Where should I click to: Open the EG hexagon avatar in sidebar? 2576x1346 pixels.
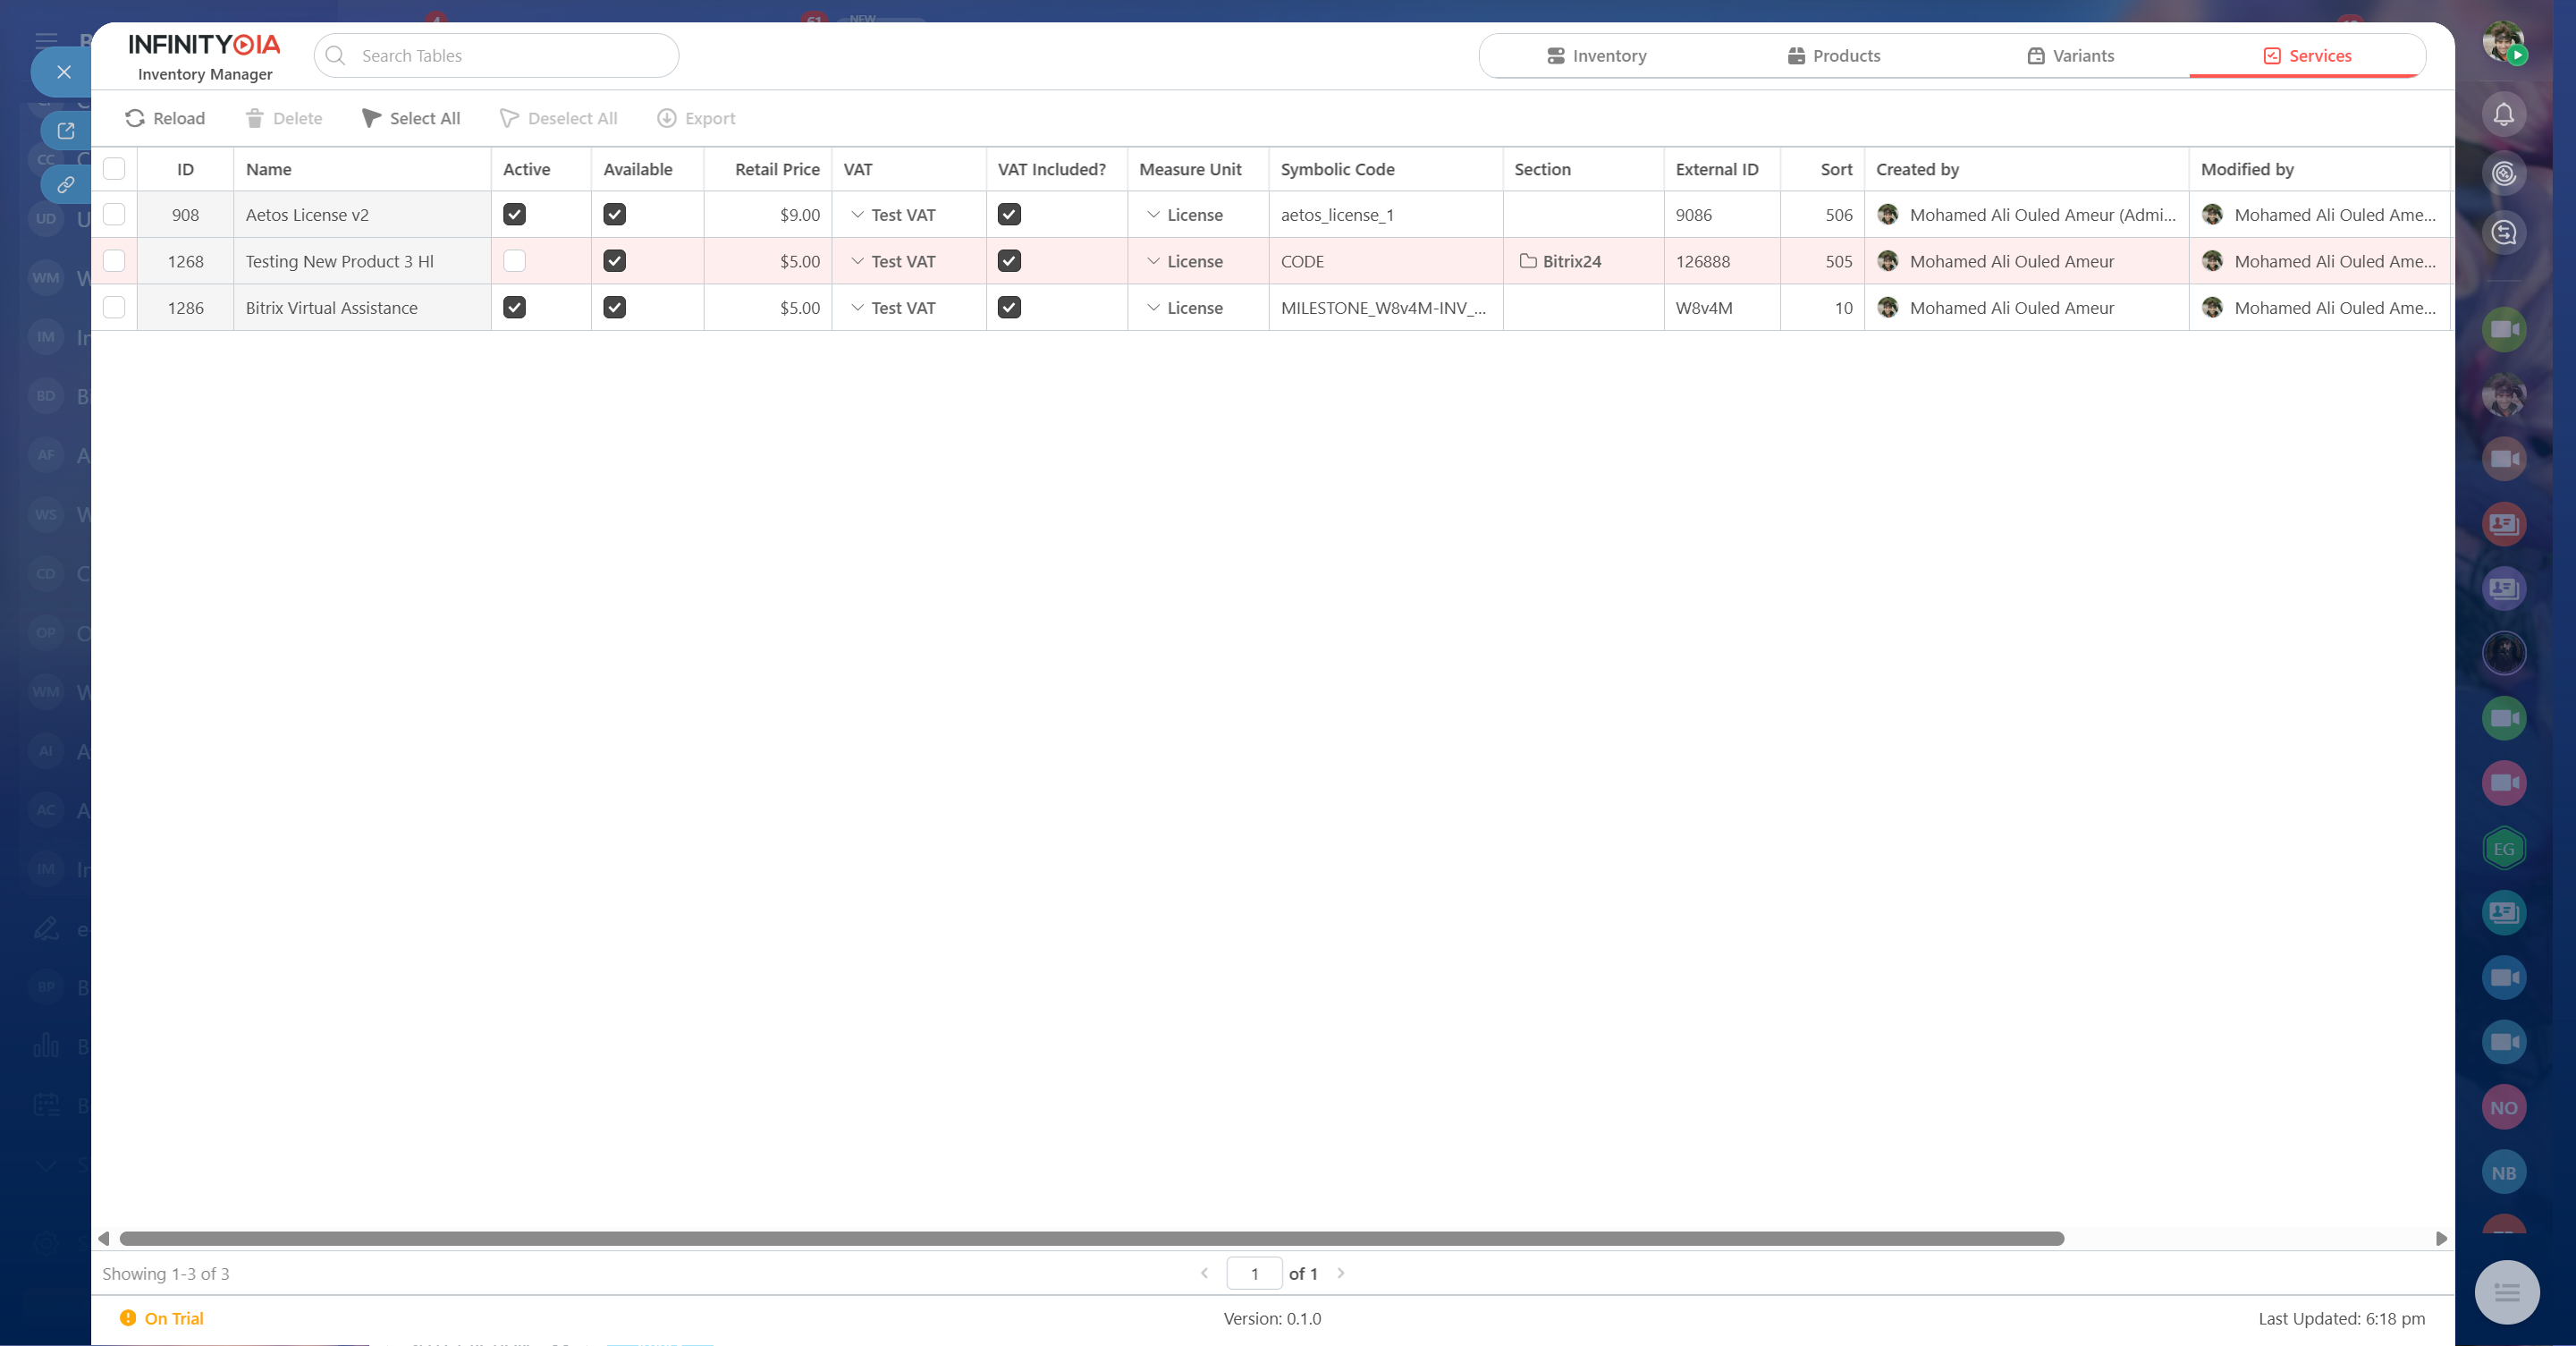pos(2503,848)
